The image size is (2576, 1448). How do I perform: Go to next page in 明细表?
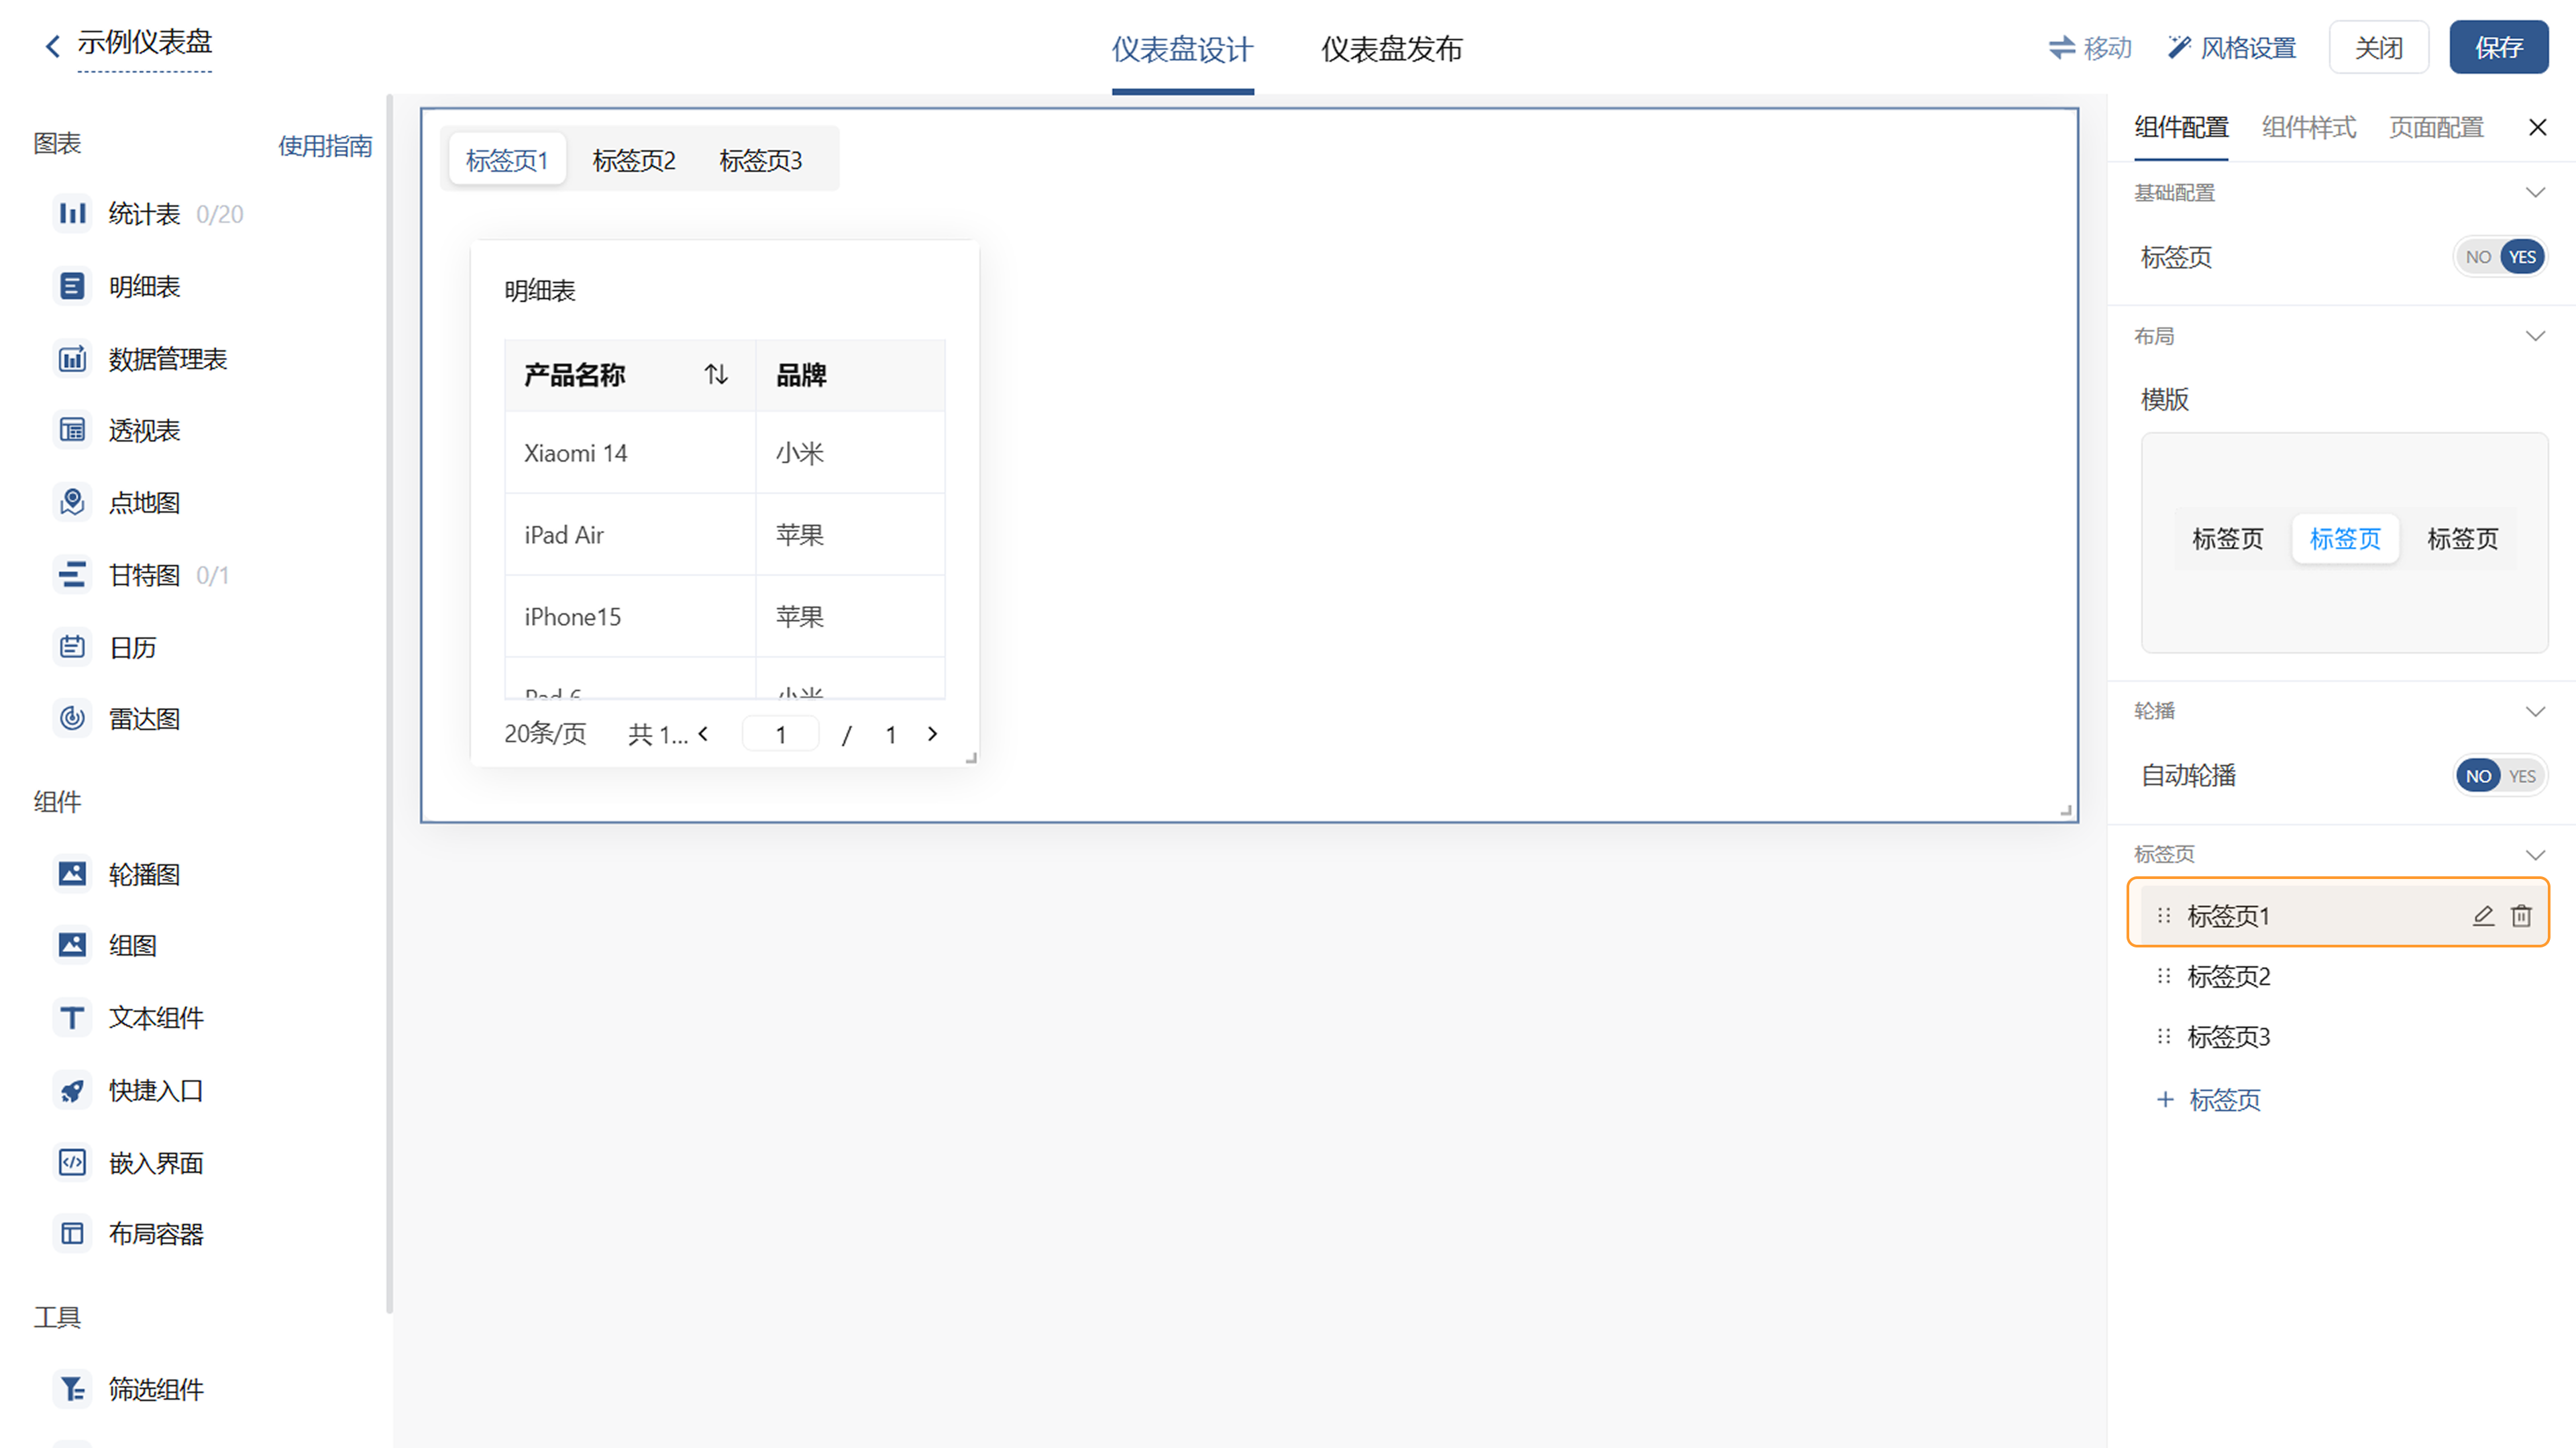[932, 734]
